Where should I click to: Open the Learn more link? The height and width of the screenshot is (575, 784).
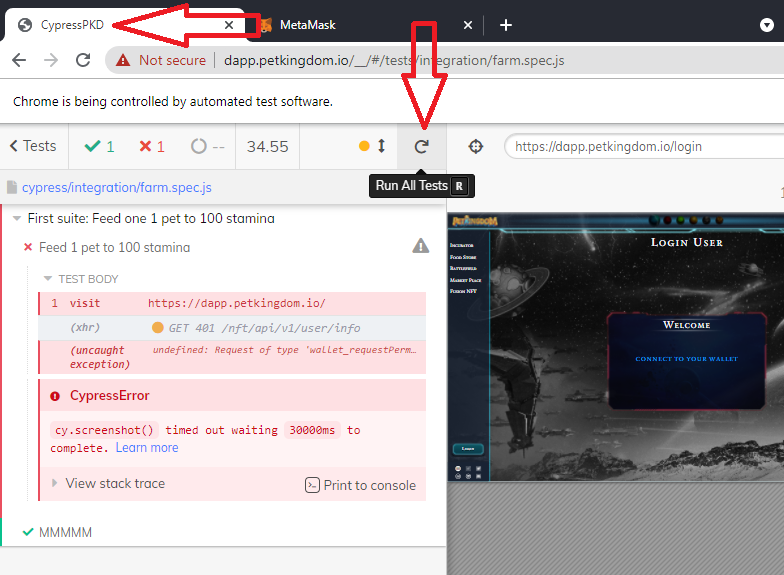(x=147, y=448)
